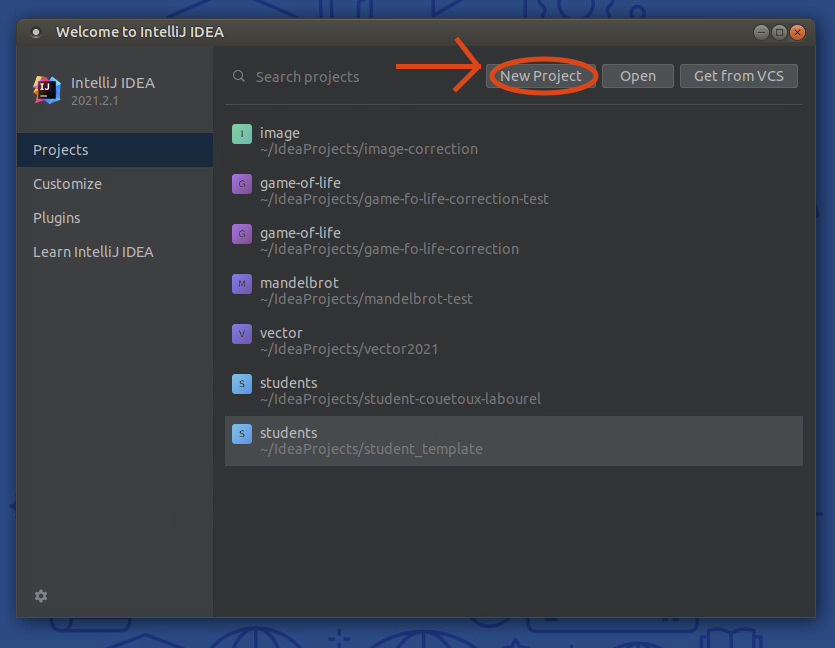Click the 'G' icon beside the game-fo-life-correction path
Image resolution: width=835 pixels, height=648 pixels.
(242, 234)
